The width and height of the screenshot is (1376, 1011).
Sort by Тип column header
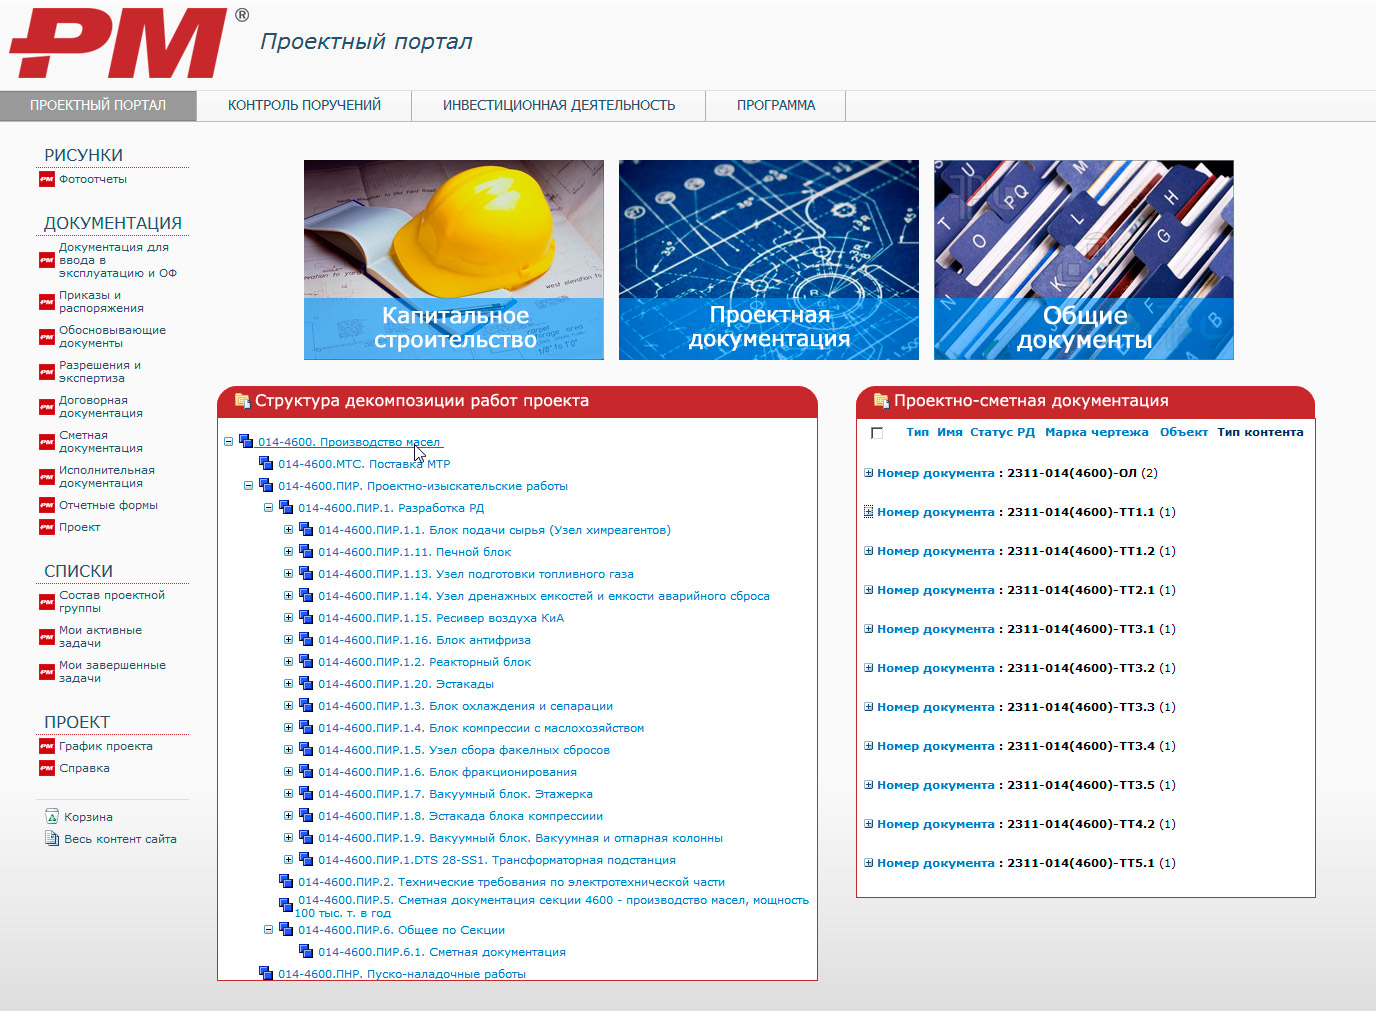[917, 432]
